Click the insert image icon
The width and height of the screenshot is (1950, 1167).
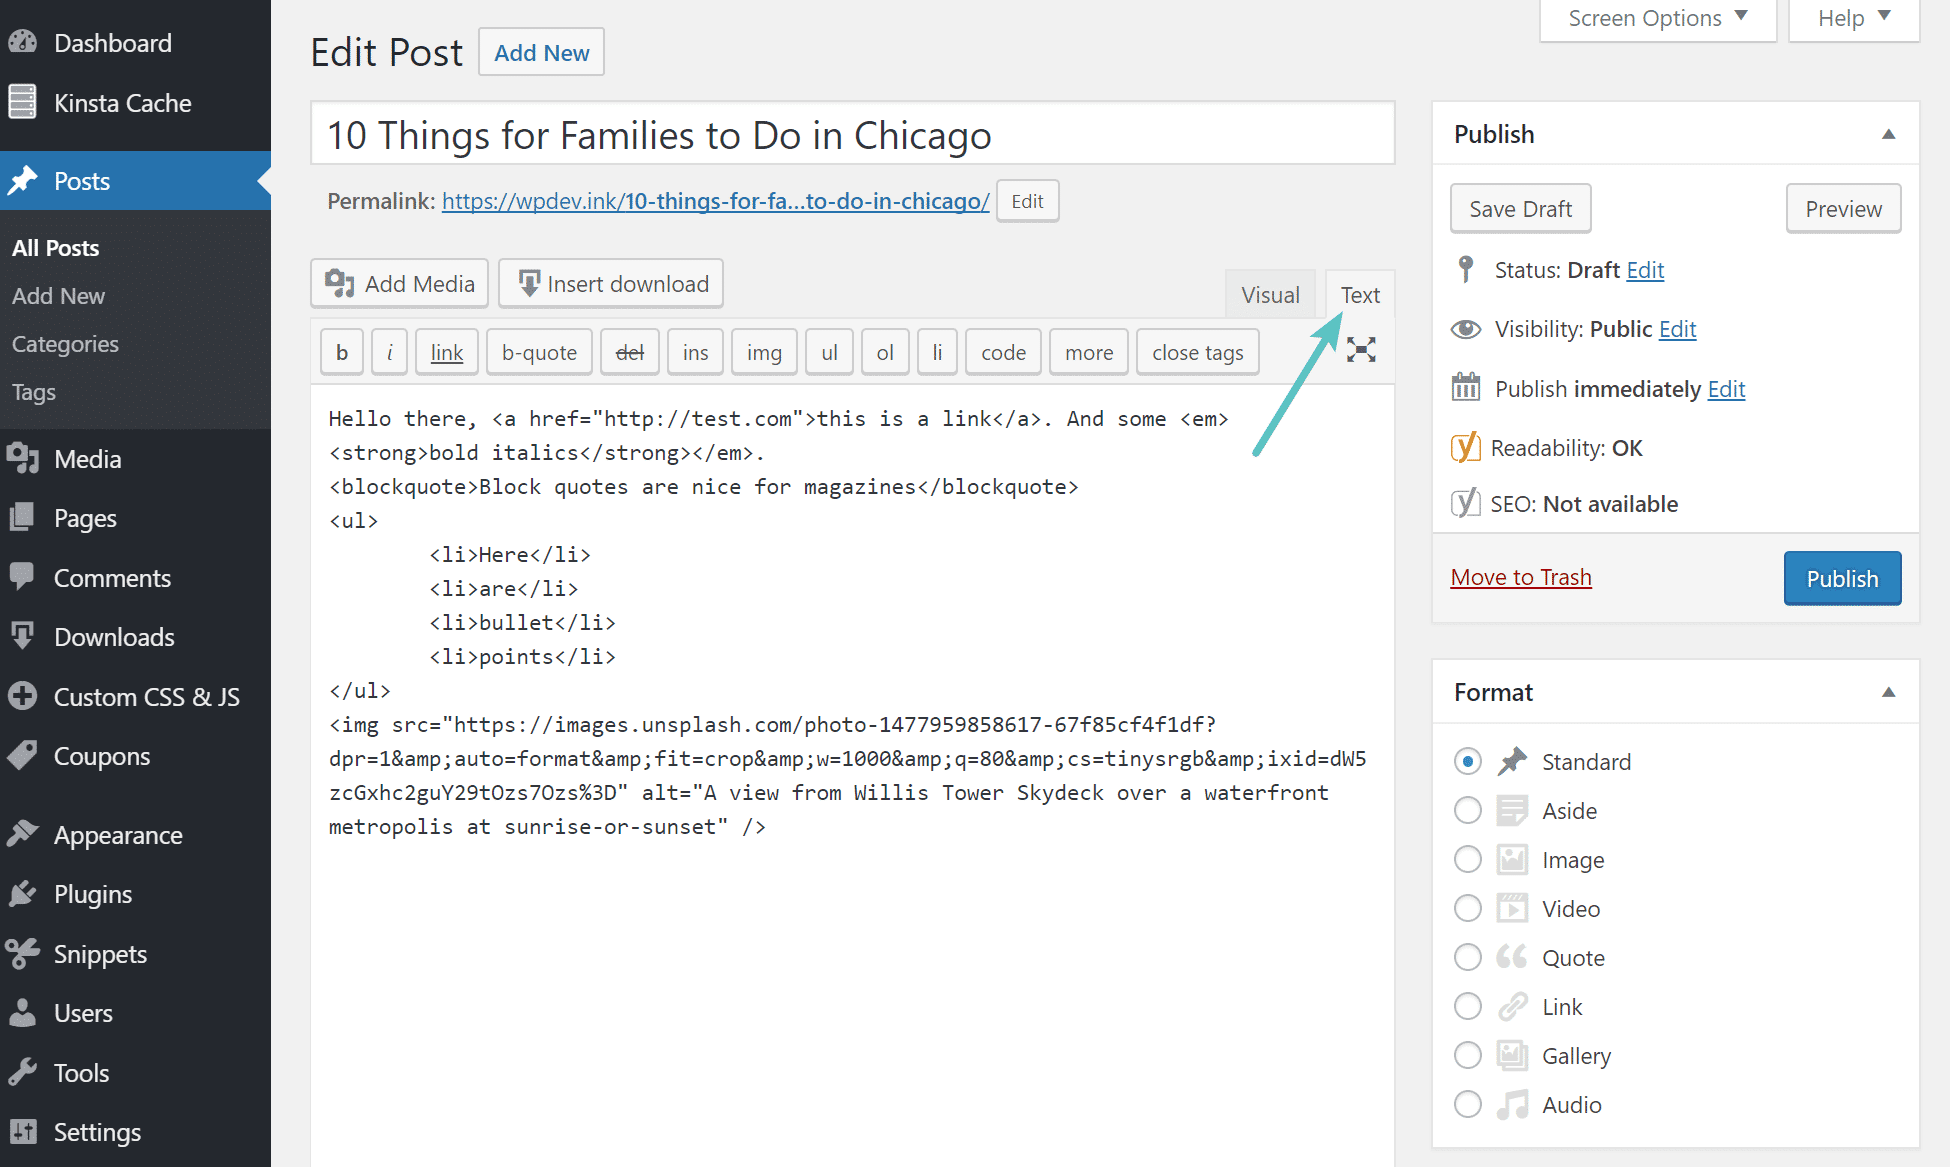pyautogui.click(x=762, y=350)
